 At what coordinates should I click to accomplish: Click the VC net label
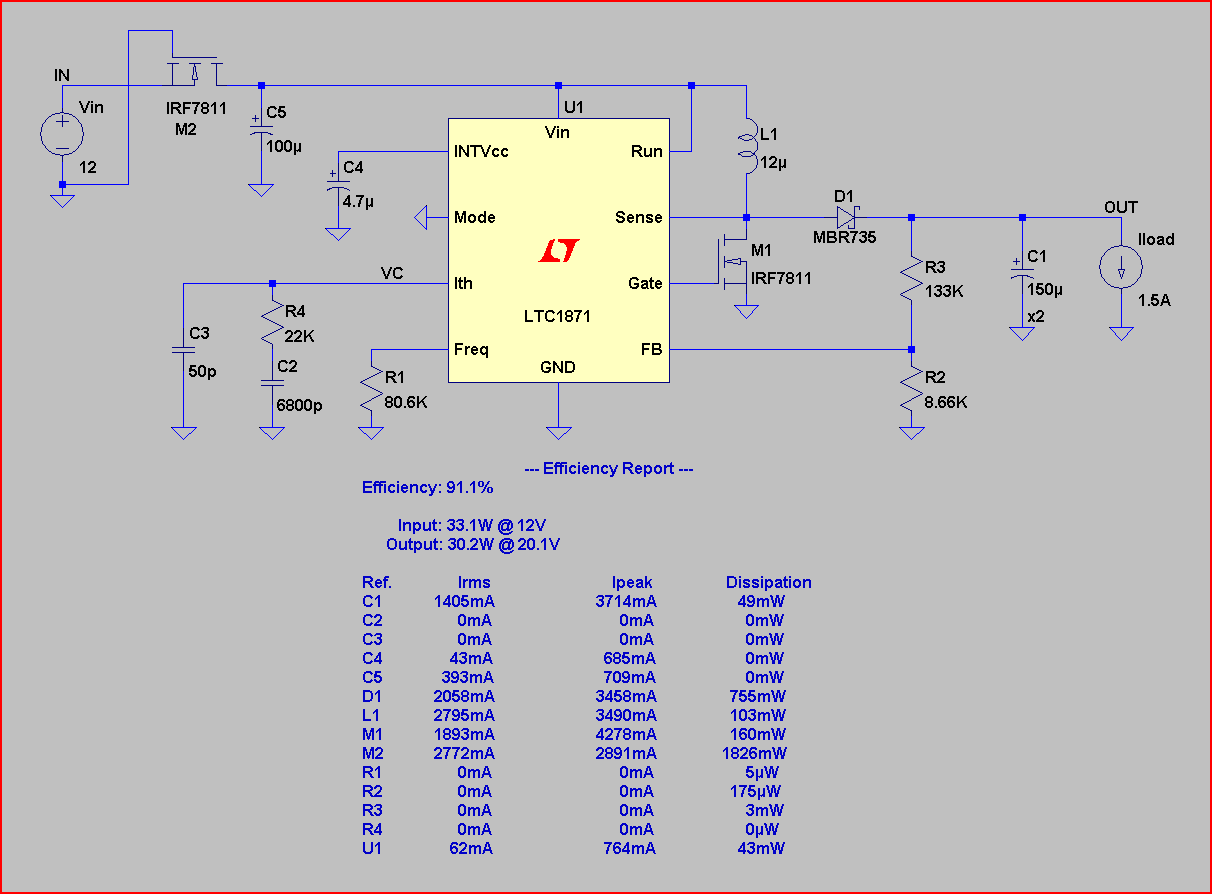click(392, 273)
